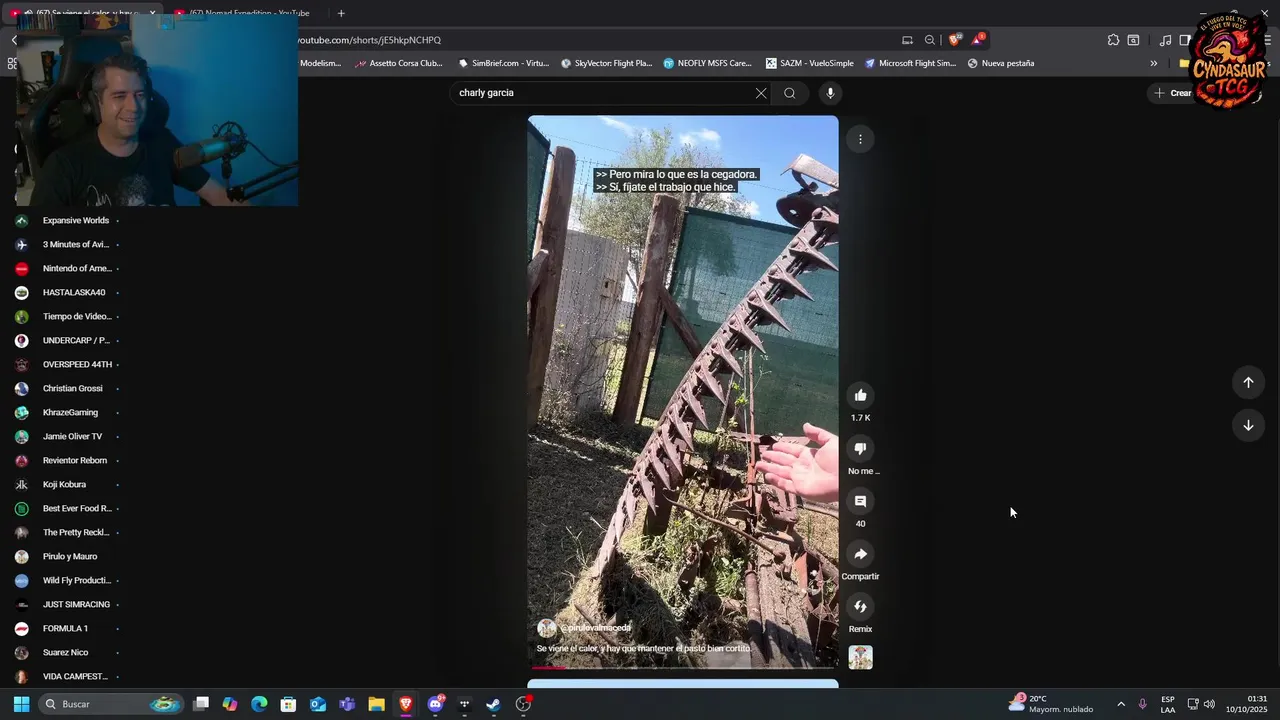This screenshot has width=1280, height=720.
Task: Open SkyVector Flight Planning bookmark
Action: [606, 63]
